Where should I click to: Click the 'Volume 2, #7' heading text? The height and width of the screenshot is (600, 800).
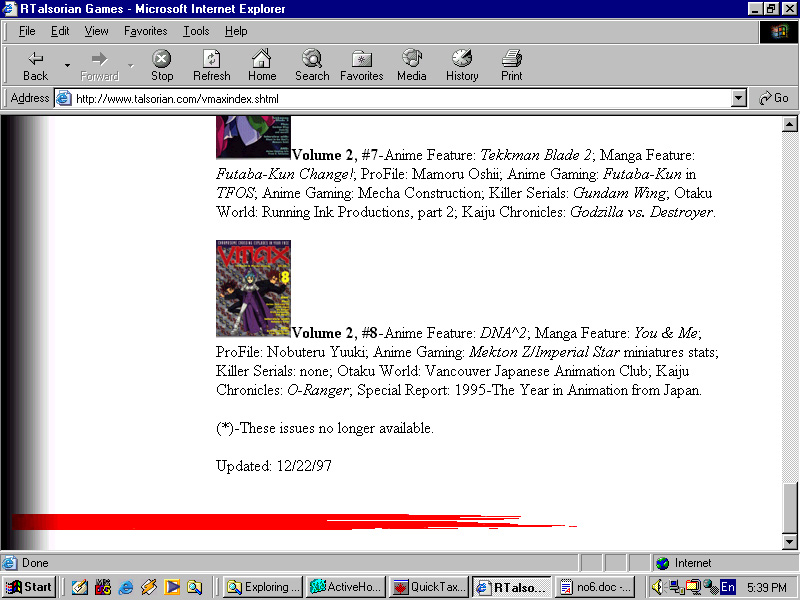335,155
